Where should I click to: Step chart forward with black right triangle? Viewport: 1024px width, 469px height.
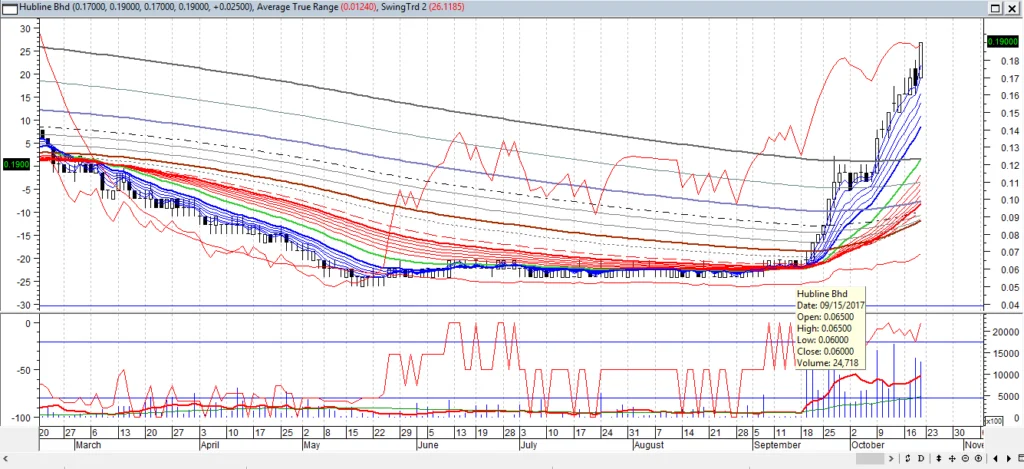point(1008,458)
